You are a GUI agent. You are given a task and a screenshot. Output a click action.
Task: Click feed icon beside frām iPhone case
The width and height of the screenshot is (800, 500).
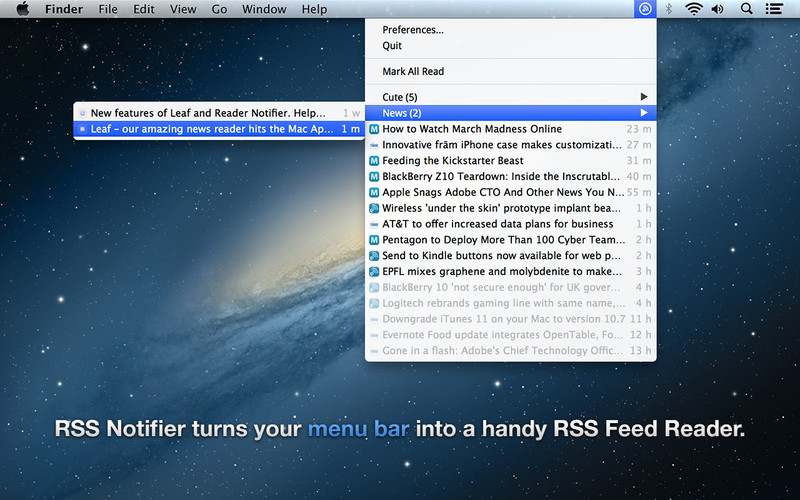pos(374,145)
